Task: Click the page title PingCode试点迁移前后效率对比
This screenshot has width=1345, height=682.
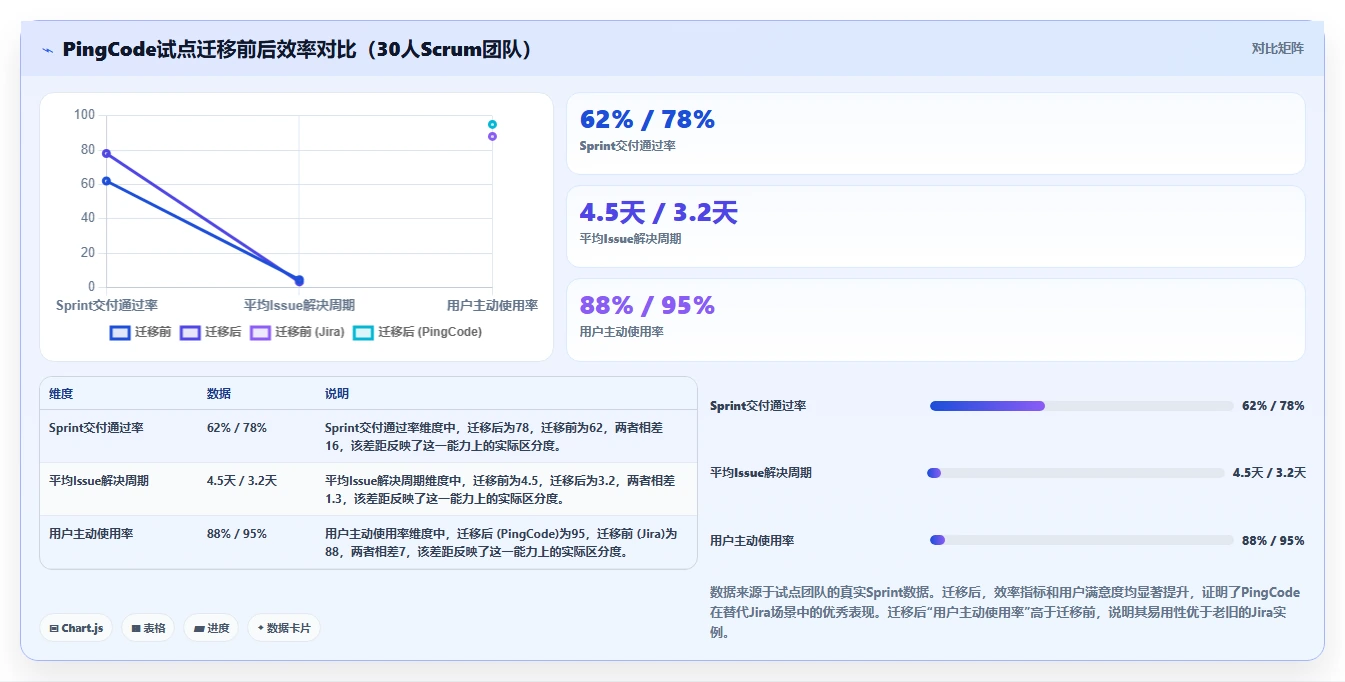Action: [x=298, y=49]
